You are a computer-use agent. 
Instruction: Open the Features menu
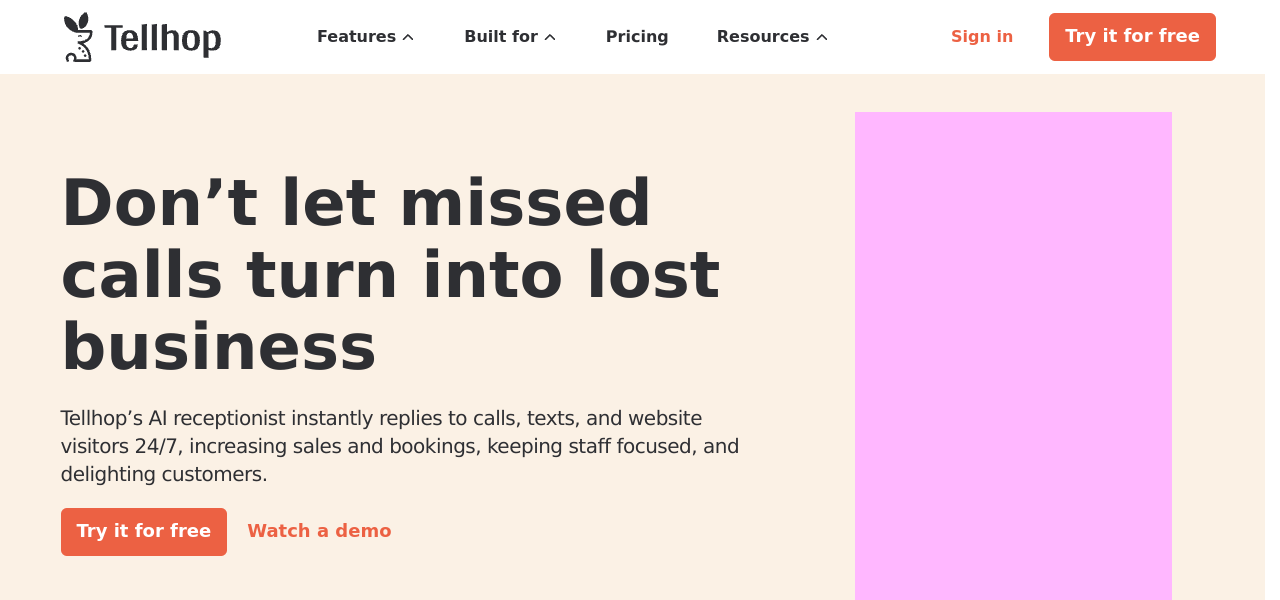356,37
